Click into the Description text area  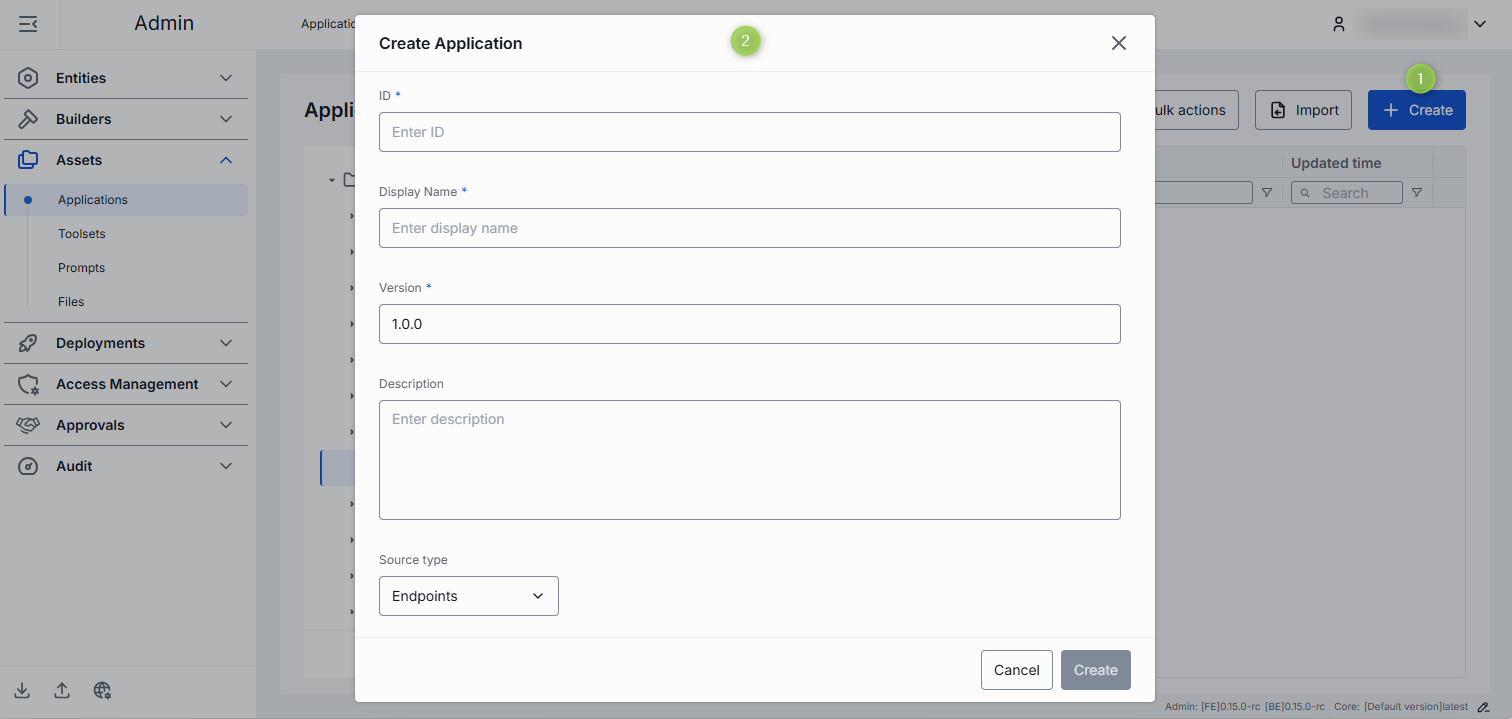tap(749, 460)
